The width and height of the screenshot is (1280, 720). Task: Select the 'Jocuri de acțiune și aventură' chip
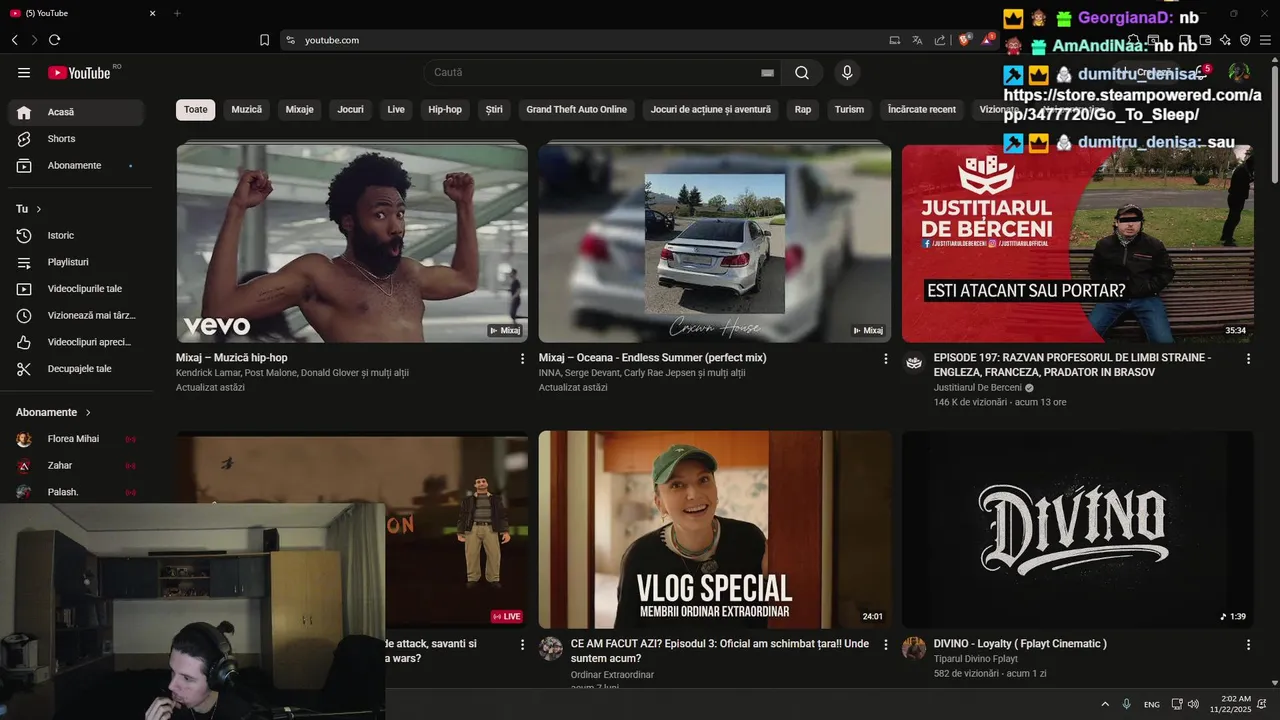[711, 110]
